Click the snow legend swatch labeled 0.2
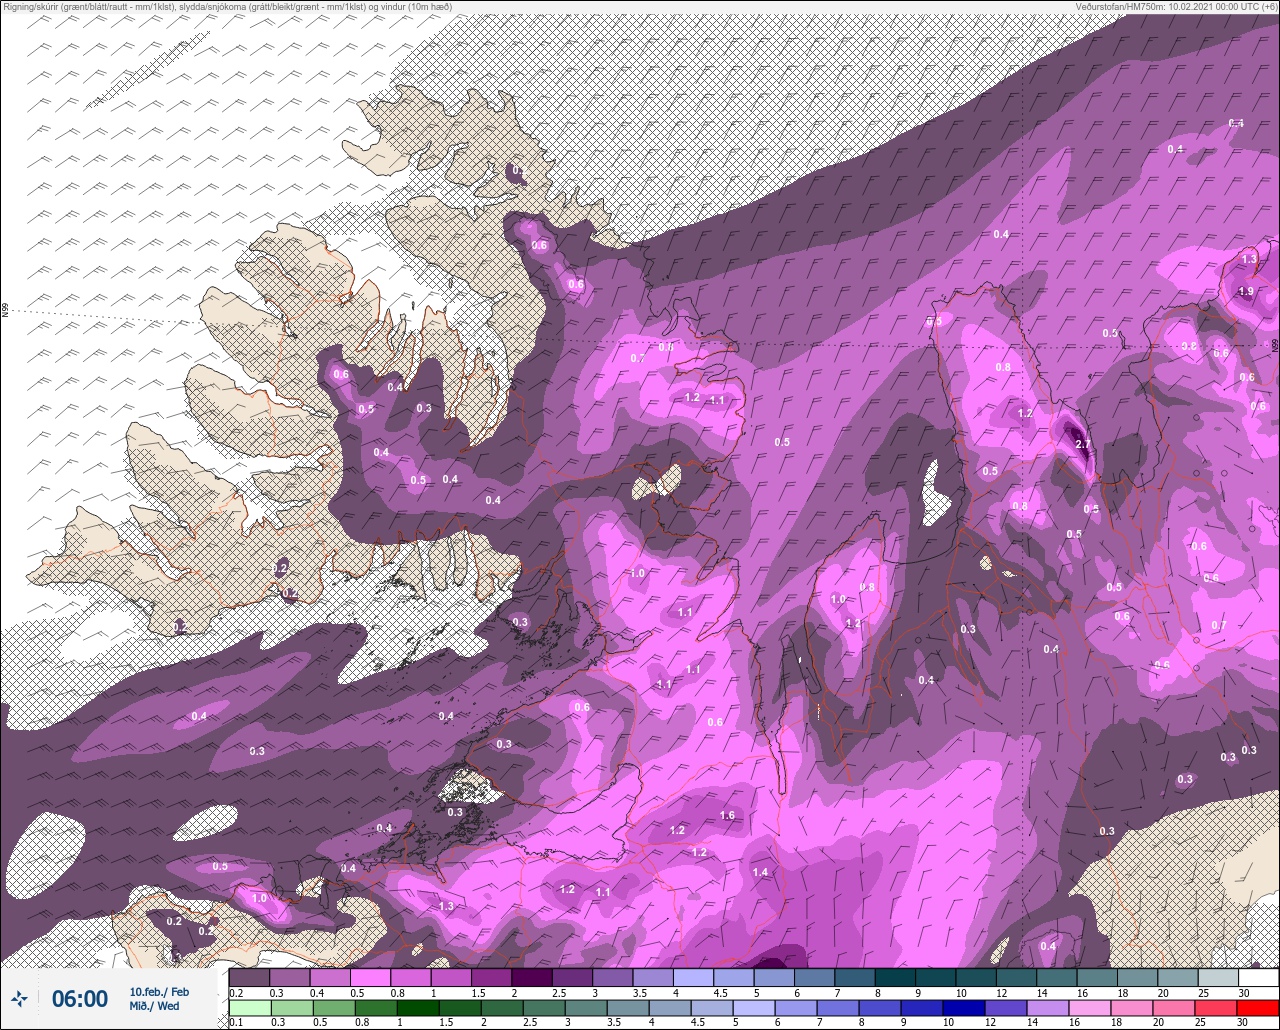 click(249, 977)
